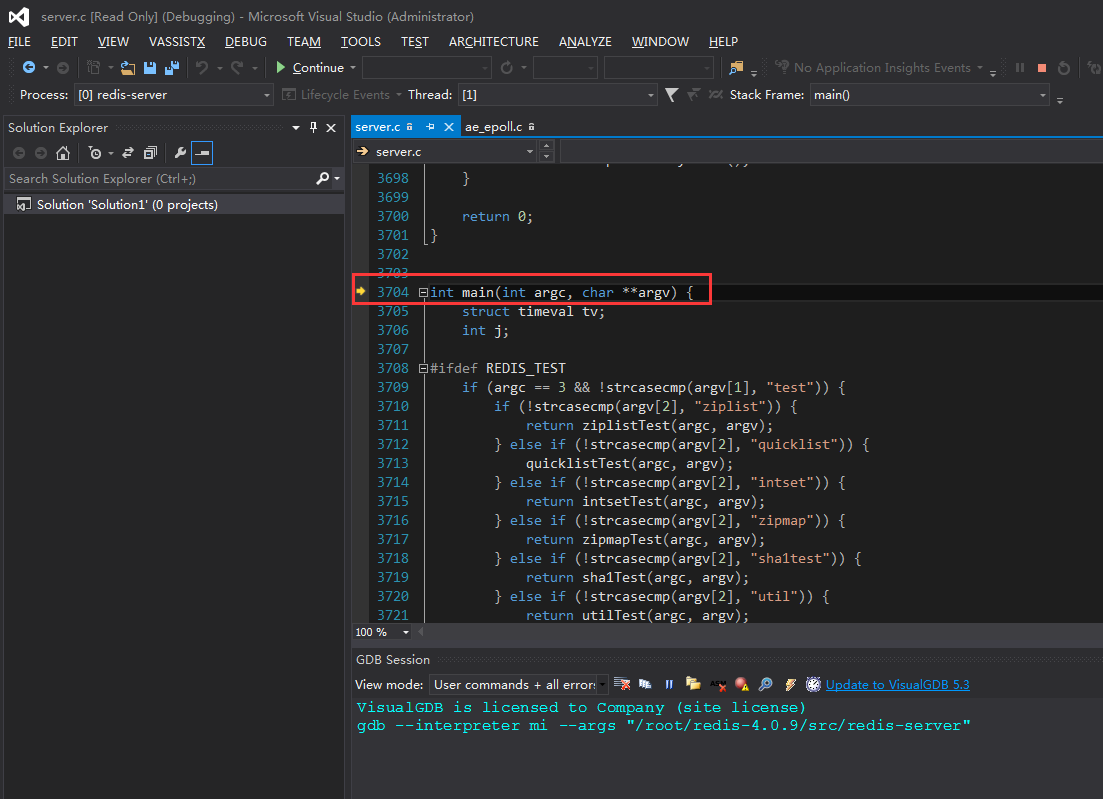
Task: Open the 100 % zoom dropdown
Action: pyautogui.click(x=405, y=632)
